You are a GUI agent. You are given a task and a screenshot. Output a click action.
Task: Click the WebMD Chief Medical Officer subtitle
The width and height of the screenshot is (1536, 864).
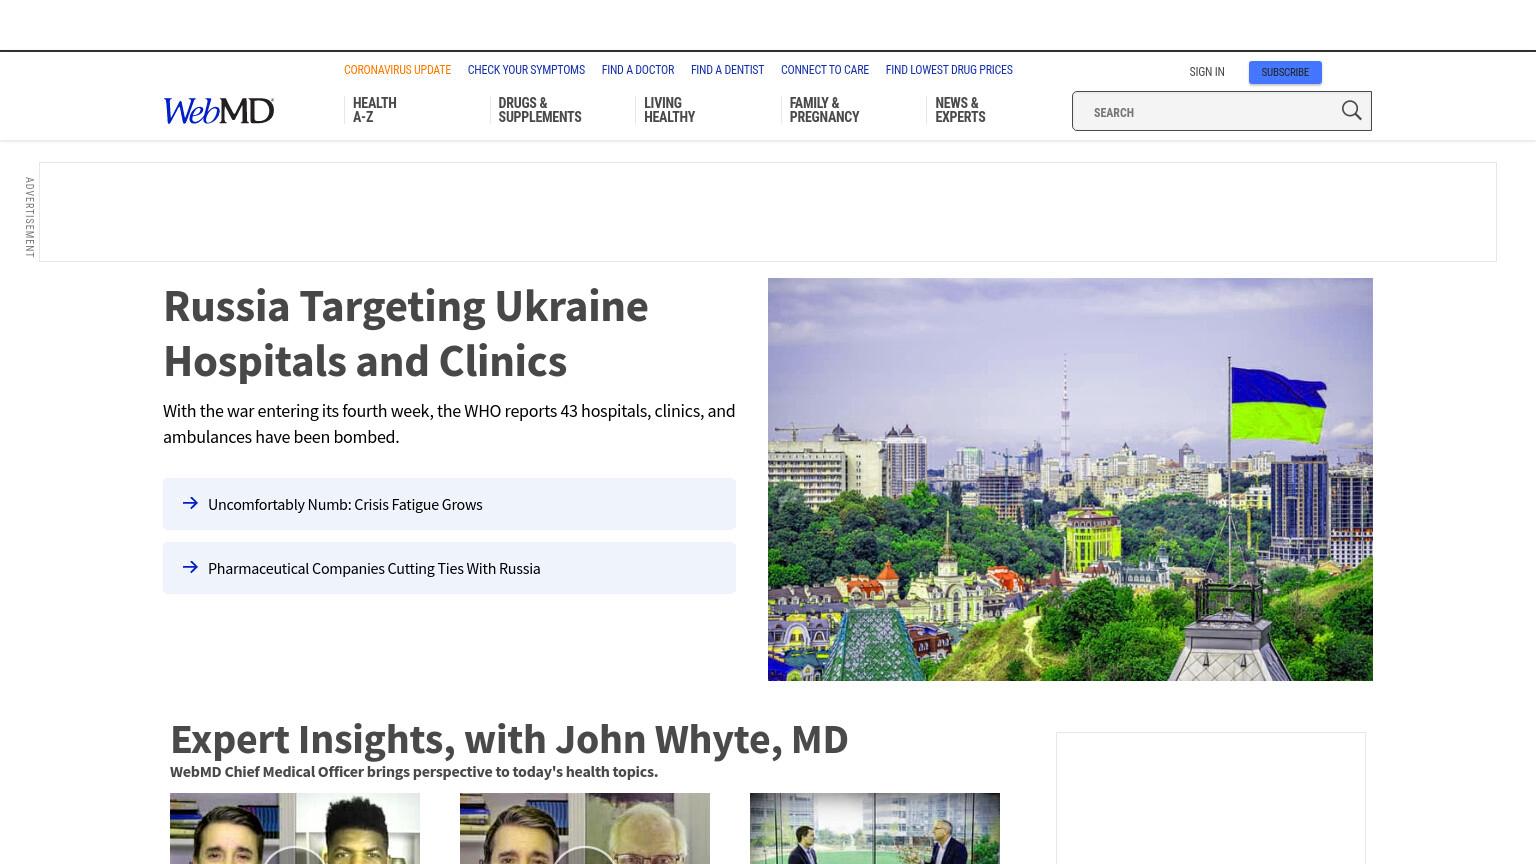point(414,771)
